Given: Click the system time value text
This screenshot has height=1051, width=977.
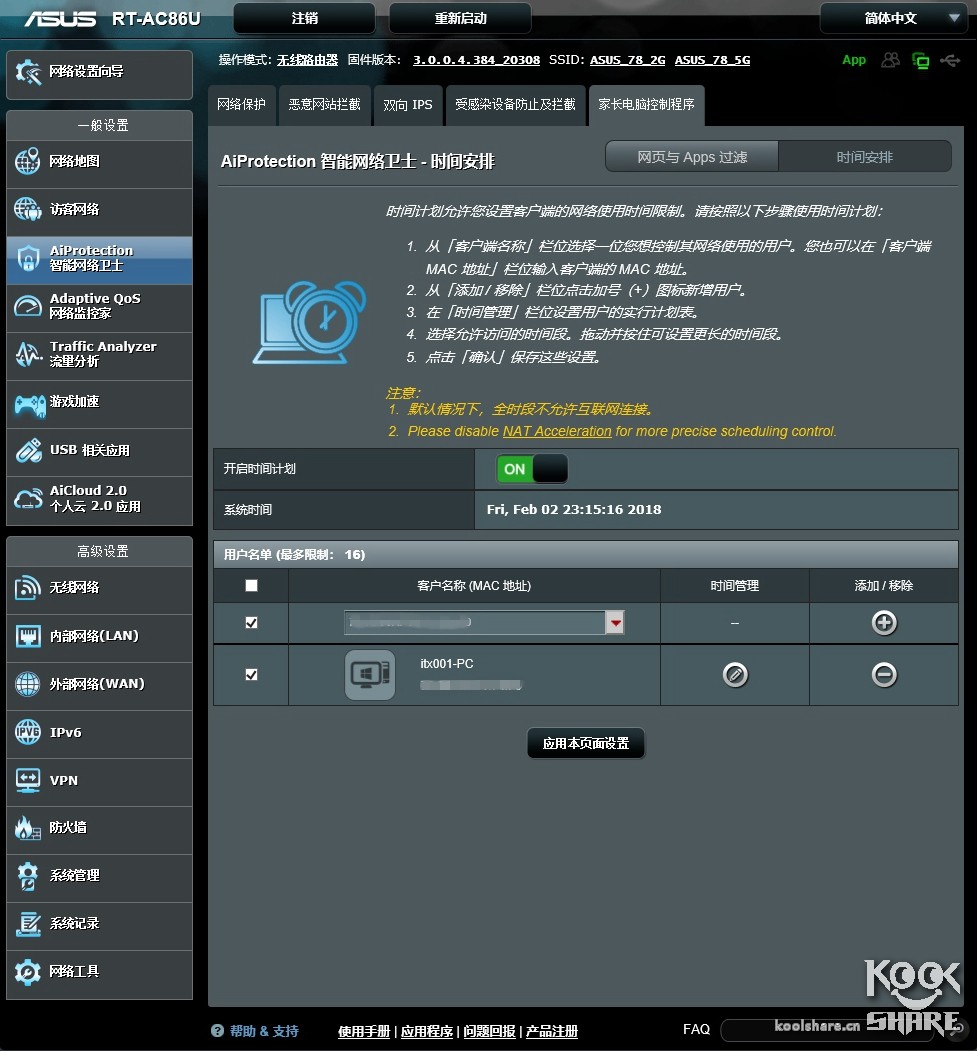Looking at the screenshot, I should pyautogui.click(x=574, y=509).
